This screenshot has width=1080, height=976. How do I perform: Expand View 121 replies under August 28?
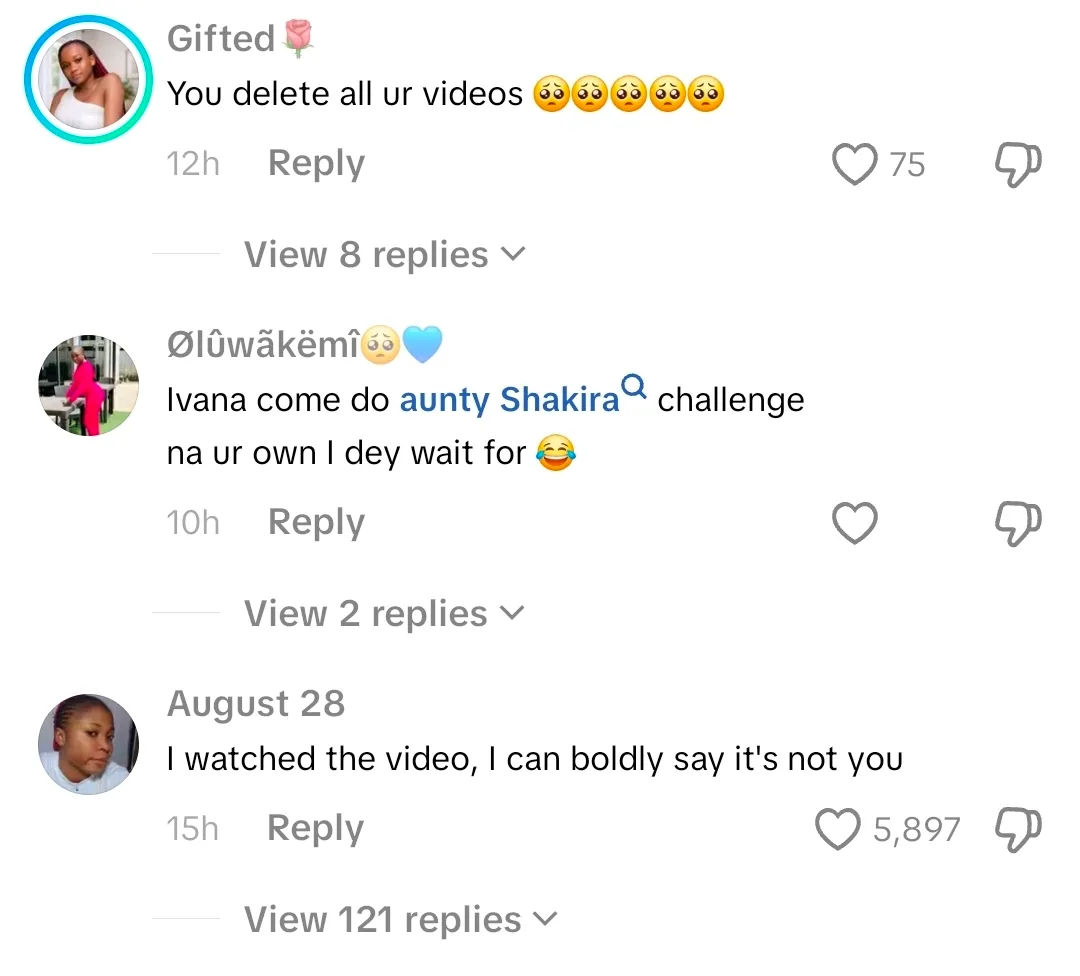[400, 920]
